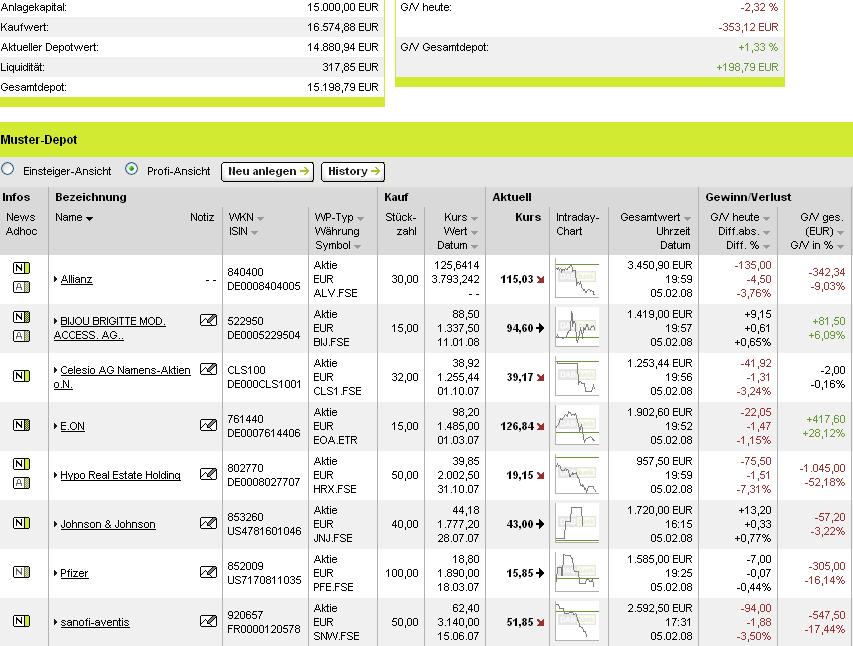Sort by WP-Typ column arrow
Screen dimensions: 853x646
pyautogui.click(x=360, y=218)
